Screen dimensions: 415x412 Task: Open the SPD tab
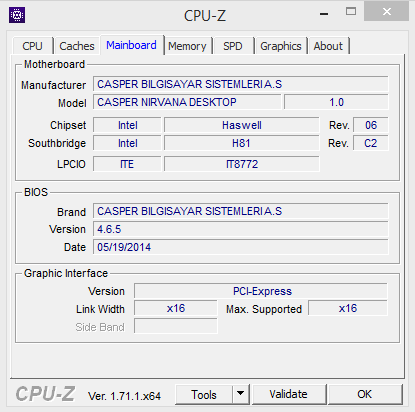pos(233,46)
